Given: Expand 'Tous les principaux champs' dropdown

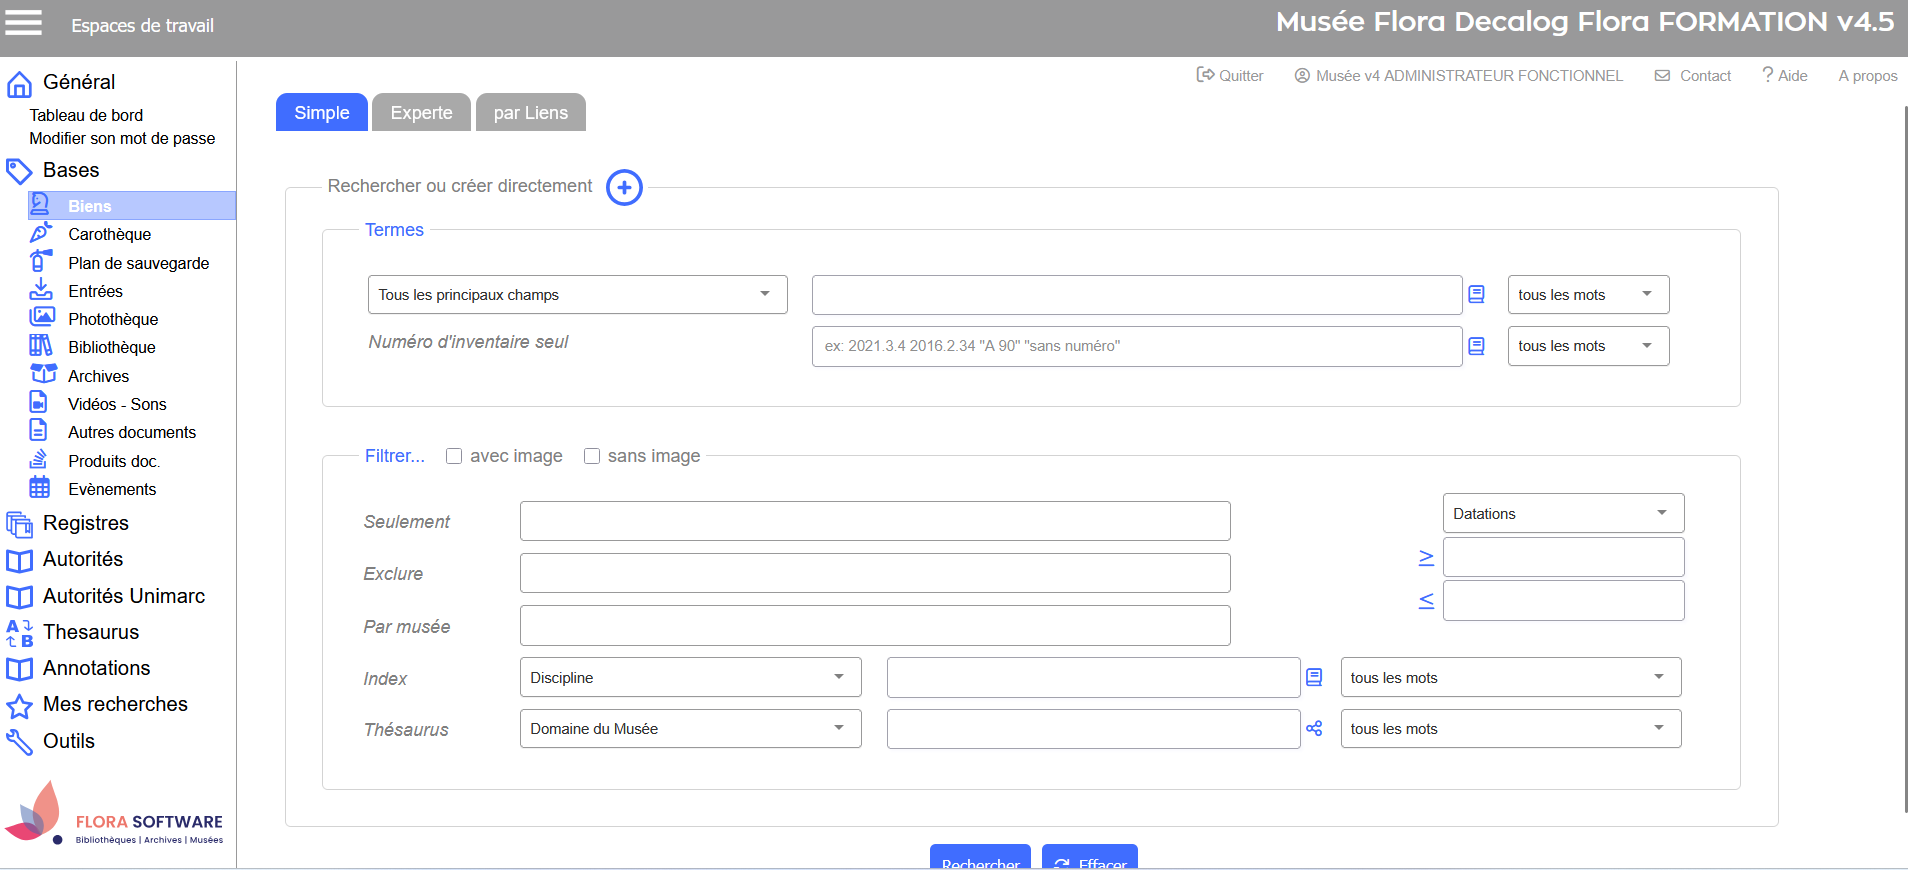Looking at the screenshot, I should (577, 295).
